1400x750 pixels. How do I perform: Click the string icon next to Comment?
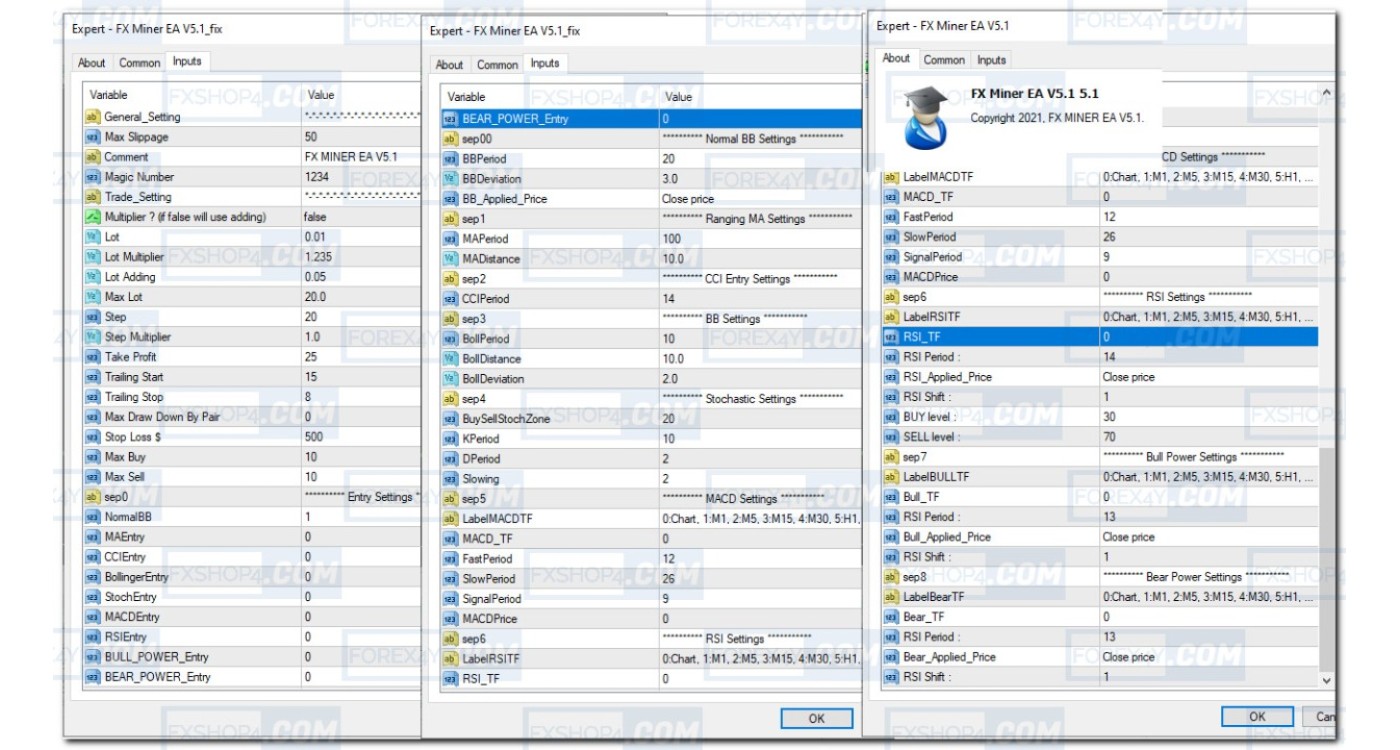tap(92, 157)
